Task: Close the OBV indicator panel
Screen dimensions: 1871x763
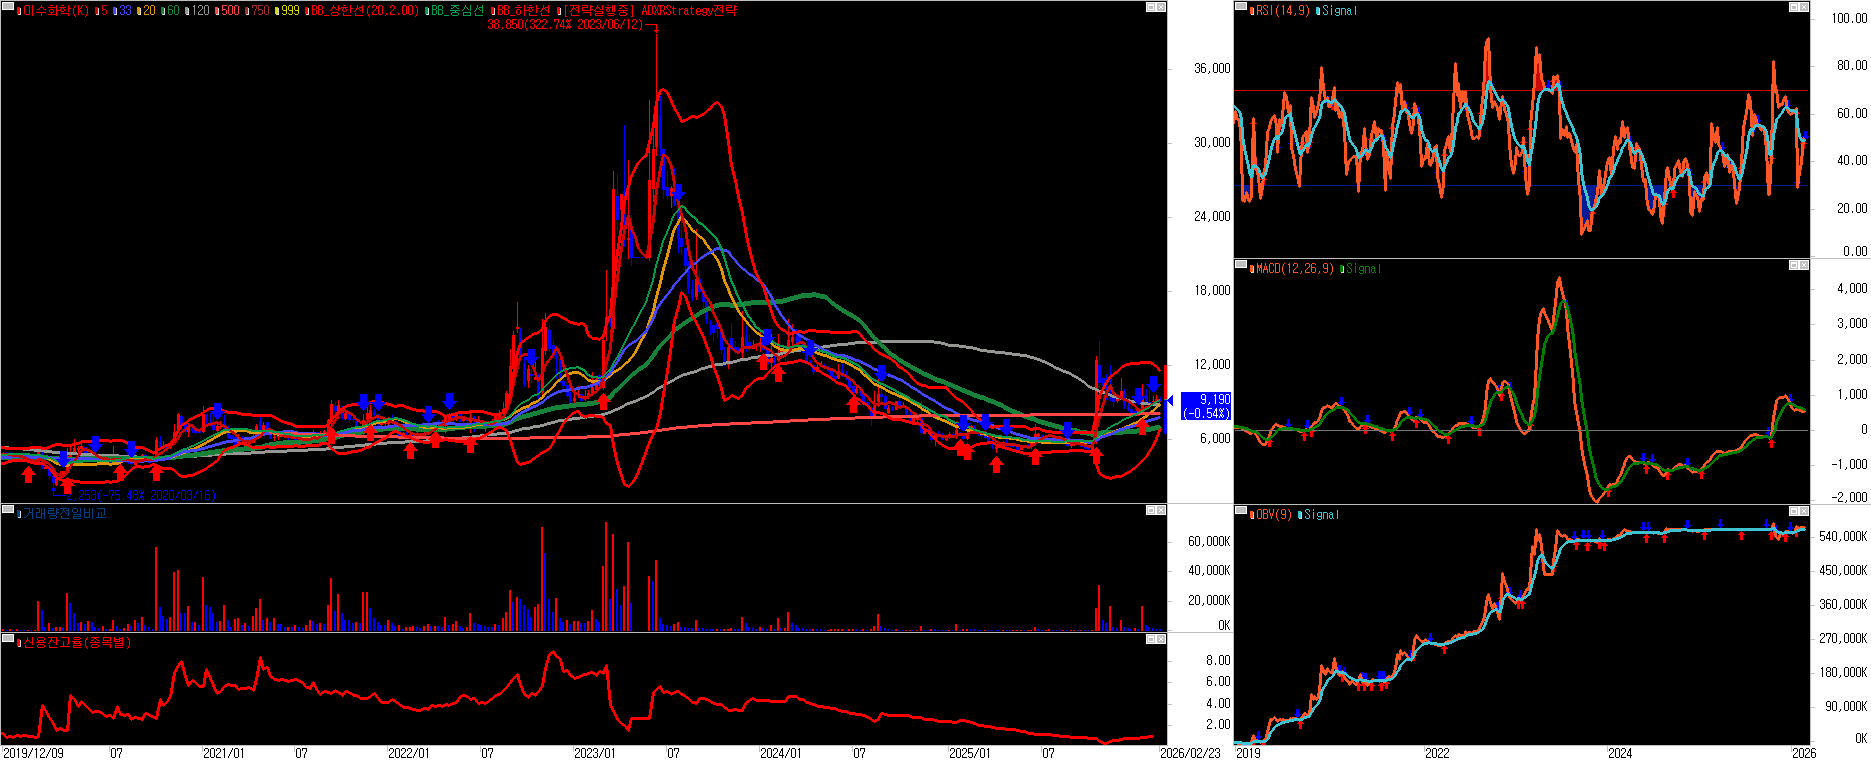Action: pyautogui.click(x=1804, y=511)
